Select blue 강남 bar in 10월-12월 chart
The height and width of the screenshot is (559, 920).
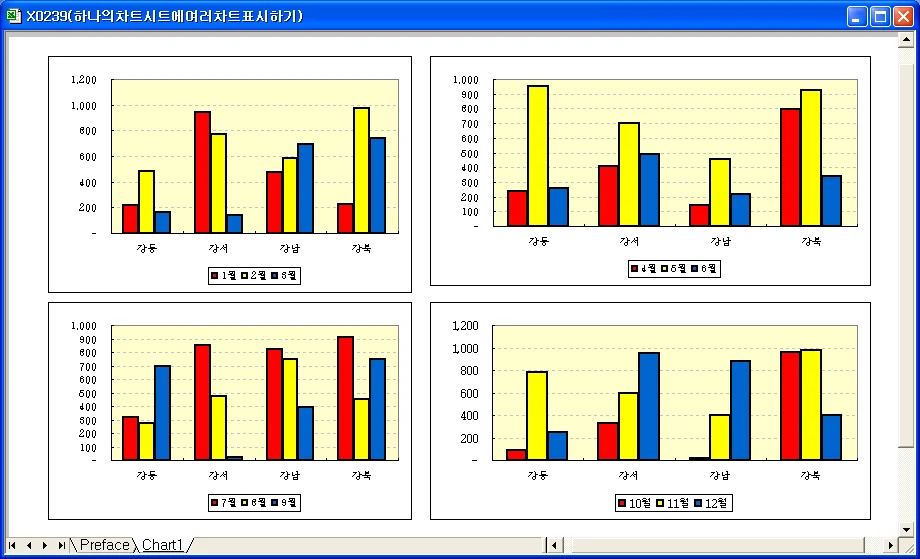point(740,411)
